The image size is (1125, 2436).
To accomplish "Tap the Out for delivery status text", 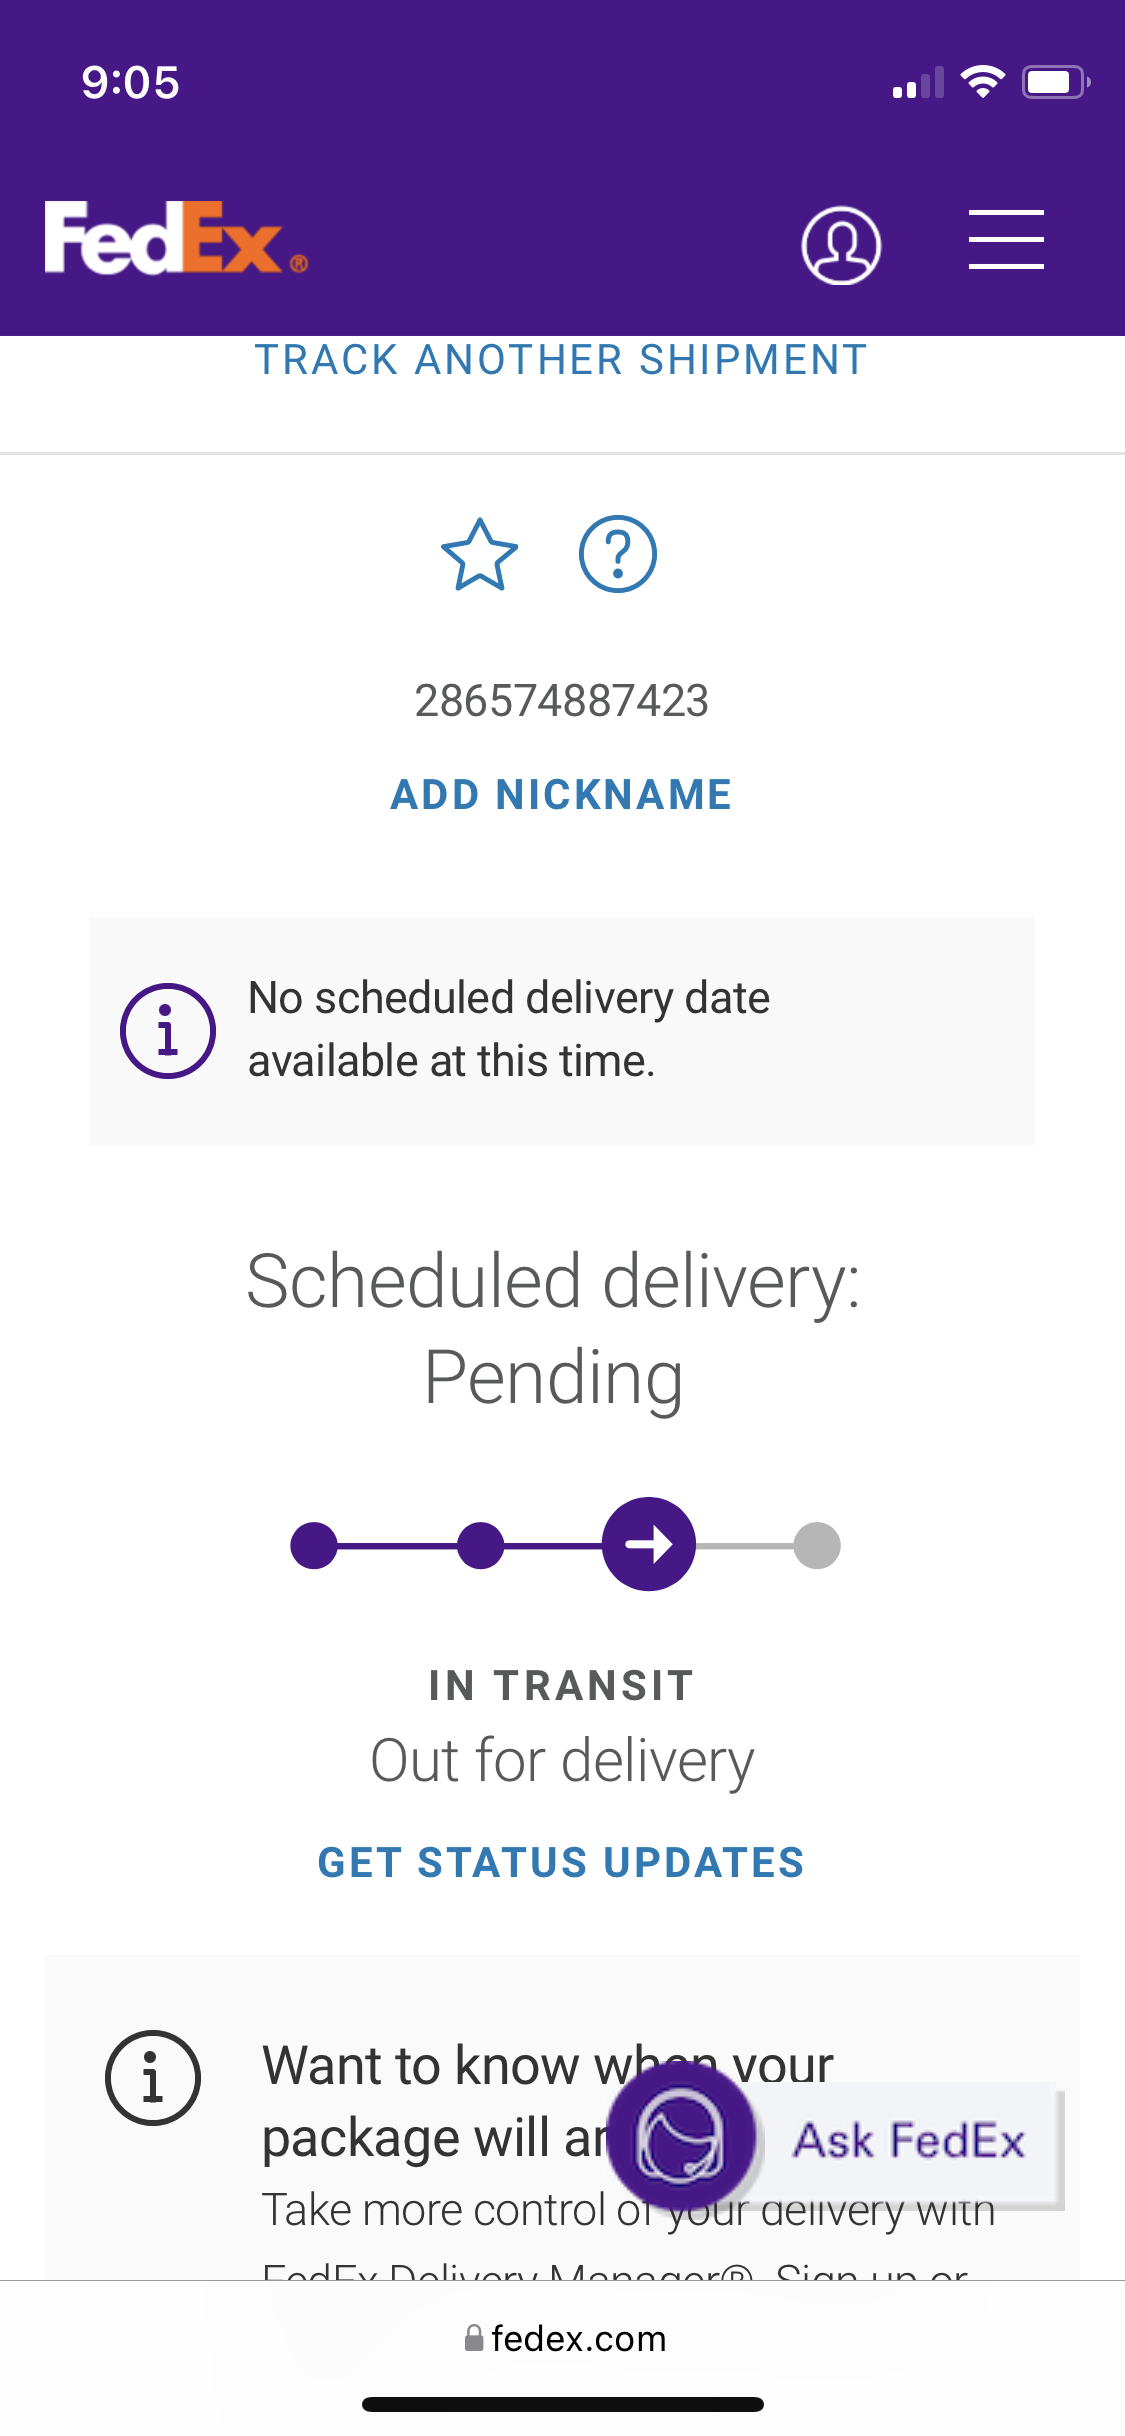I will pos(562,1761).
